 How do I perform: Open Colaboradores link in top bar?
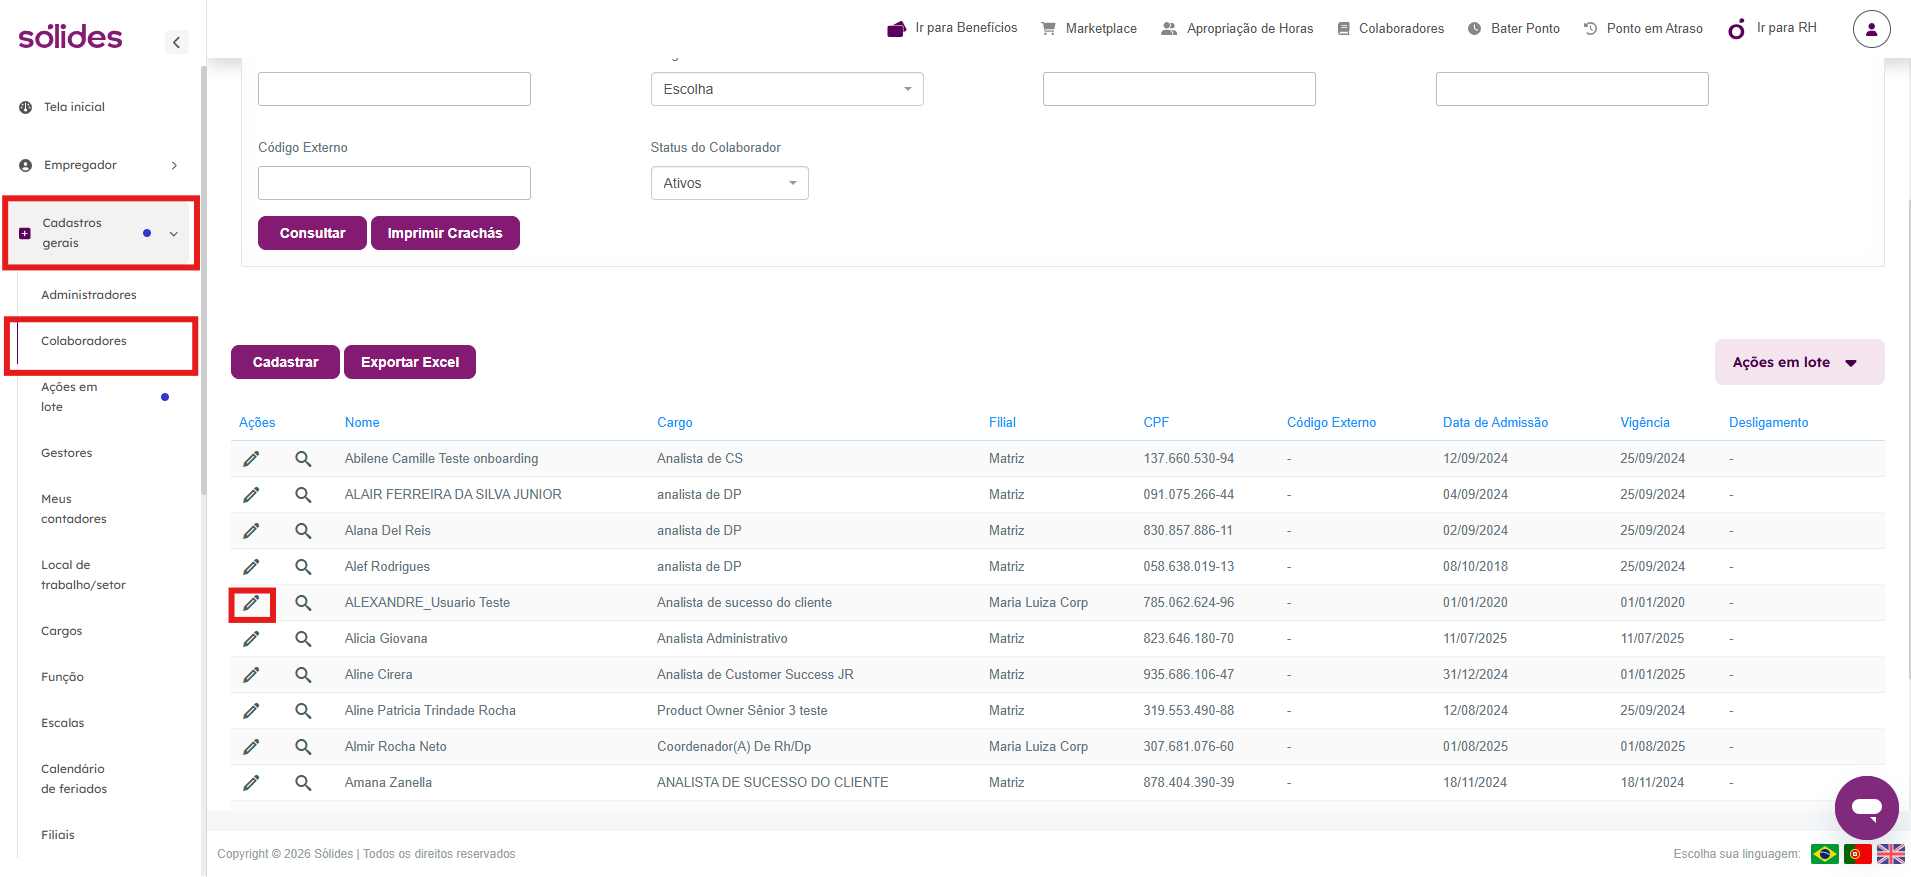[1391, 28]
